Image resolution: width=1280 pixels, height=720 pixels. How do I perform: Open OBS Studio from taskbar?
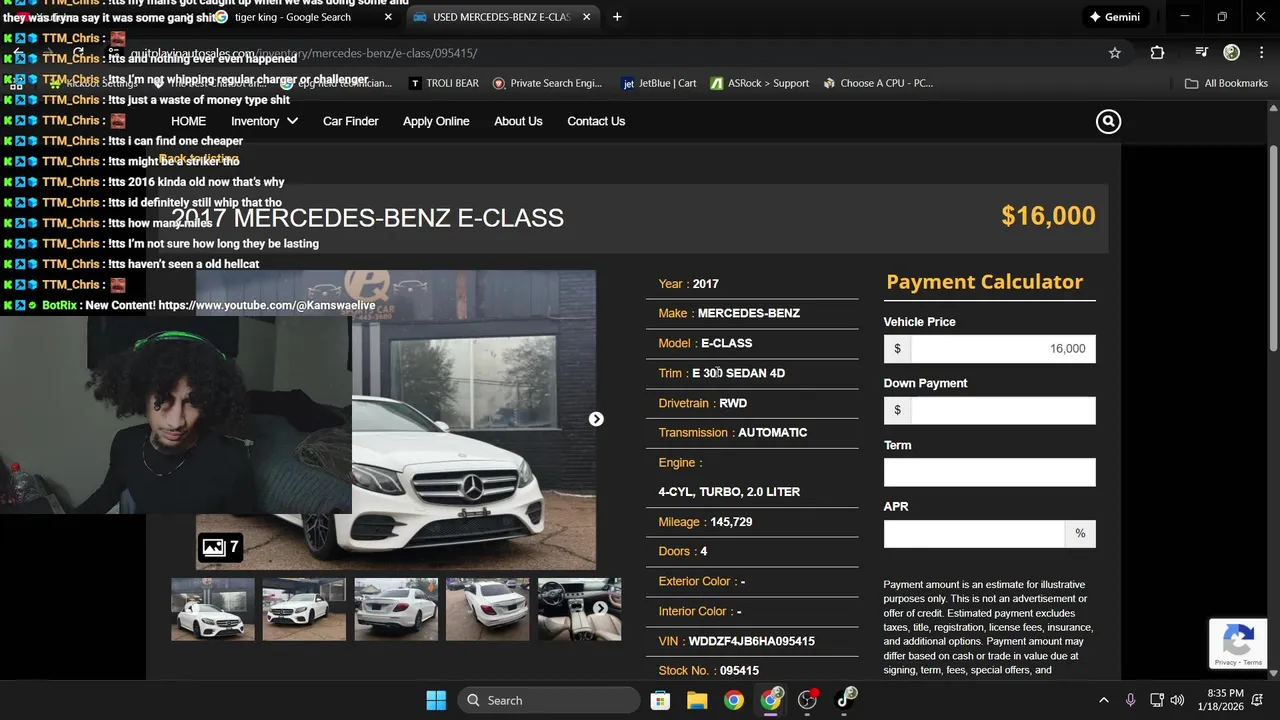click(x=808, y=700)
